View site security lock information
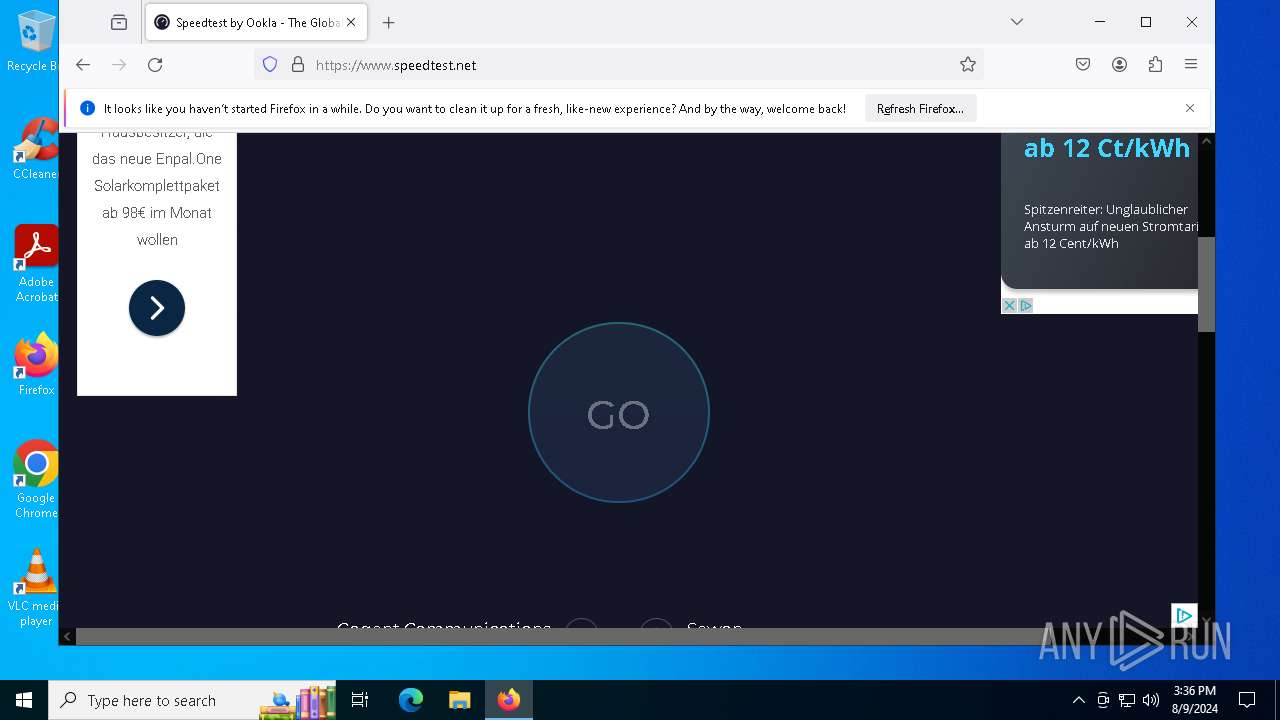 tap(297, 65)
